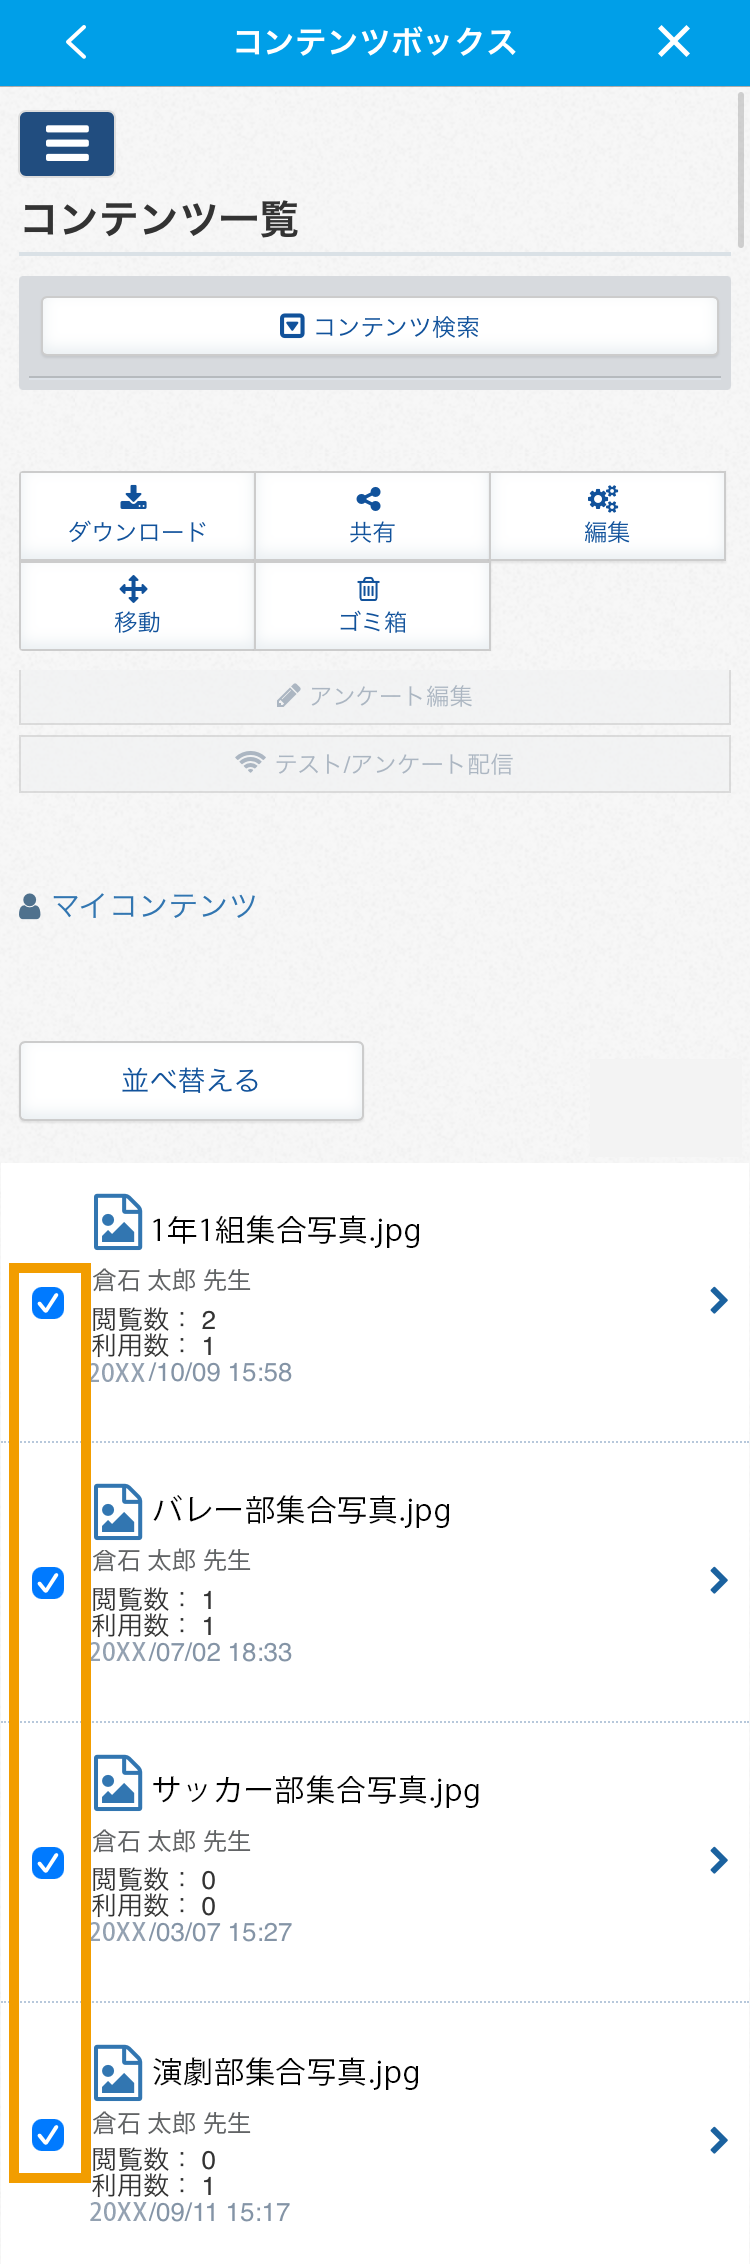750x2264 pixels.
Task: Expand the コンテンツ検索 search panel
Action: point(380,326)
